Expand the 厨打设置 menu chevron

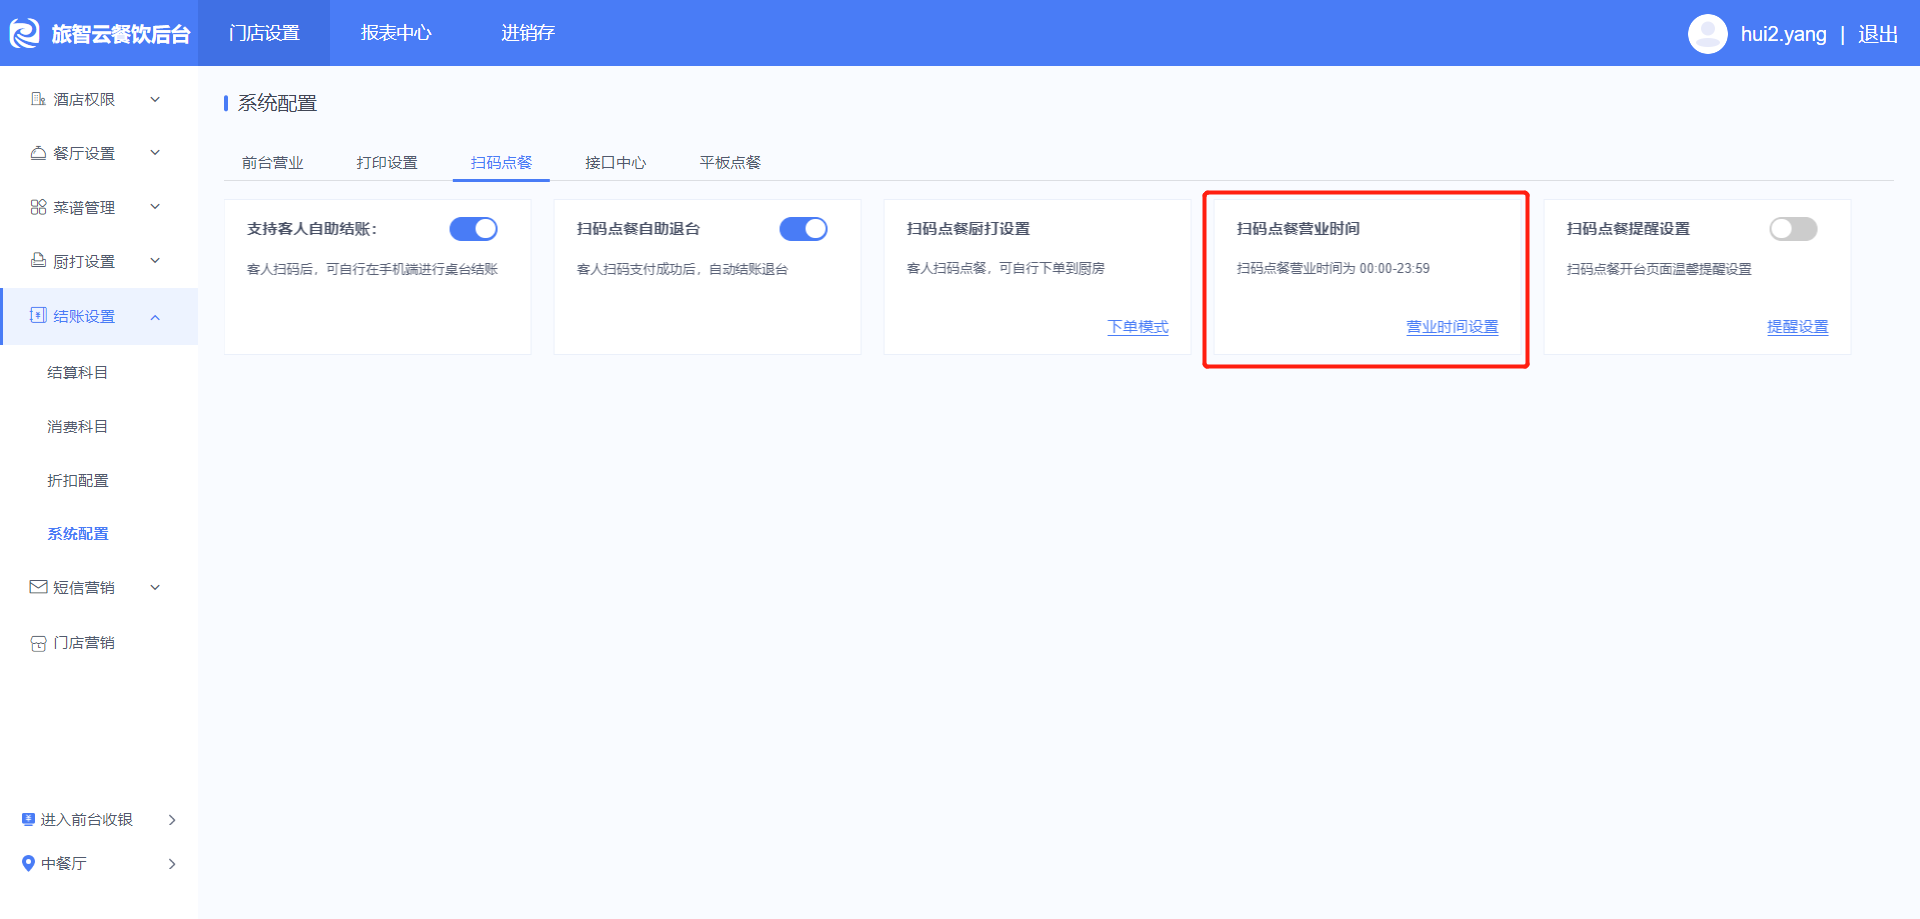155,261
